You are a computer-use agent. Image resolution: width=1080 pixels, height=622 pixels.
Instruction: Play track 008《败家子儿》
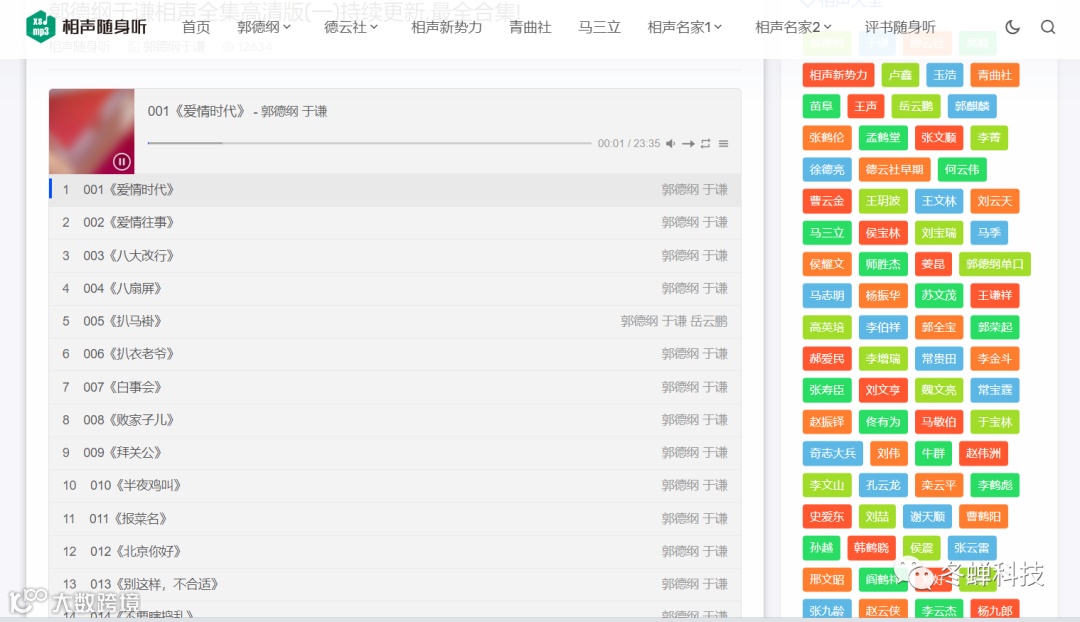[395, 419]
